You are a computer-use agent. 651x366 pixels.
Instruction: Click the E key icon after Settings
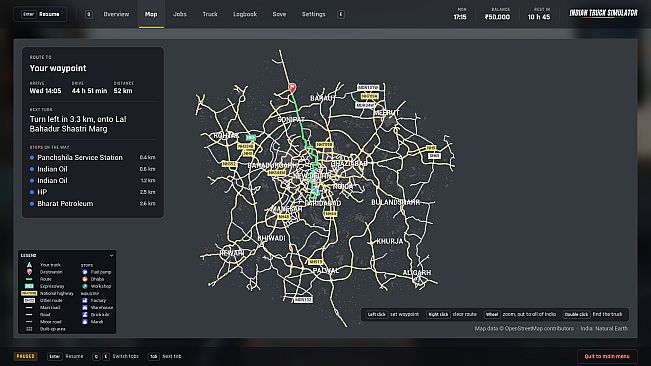(x=341, y=14)
